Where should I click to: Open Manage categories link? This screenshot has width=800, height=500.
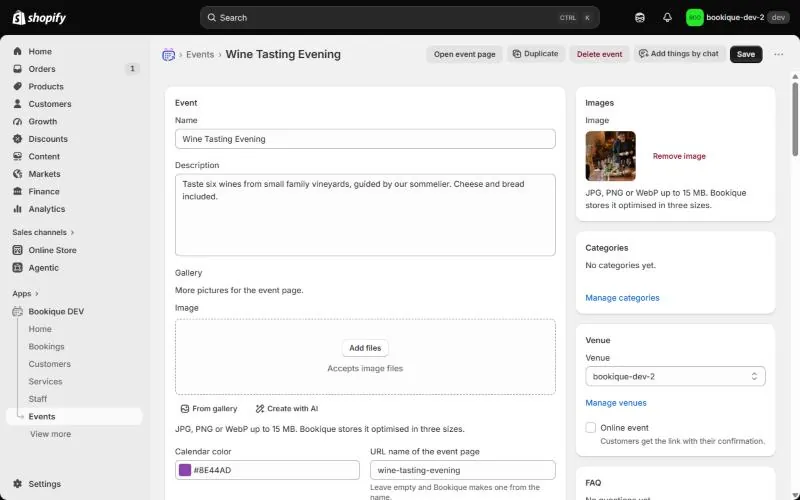pyautogui.click(x=622, y=298)
